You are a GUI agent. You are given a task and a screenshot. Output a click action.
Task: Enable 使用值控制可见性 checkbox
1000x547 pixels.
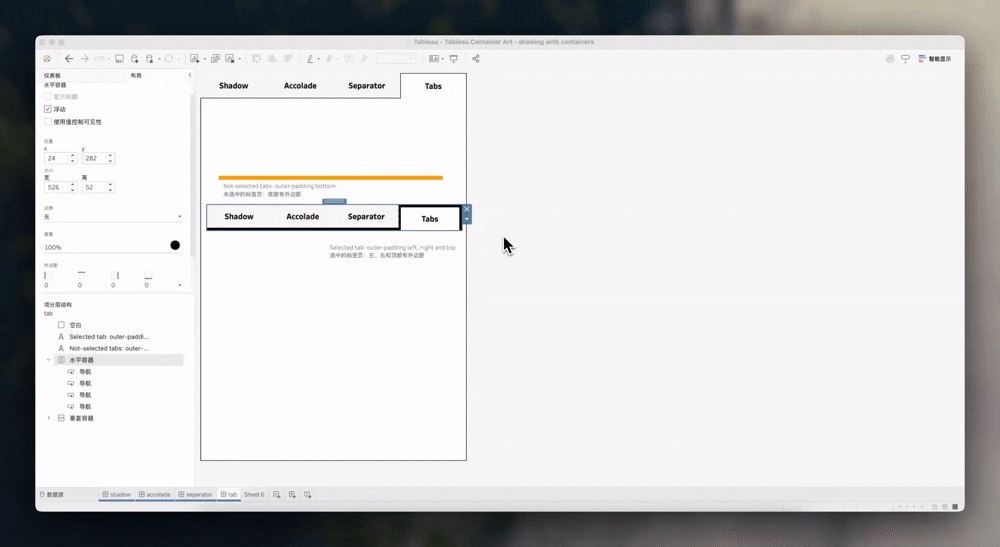(x=48, y=122)
